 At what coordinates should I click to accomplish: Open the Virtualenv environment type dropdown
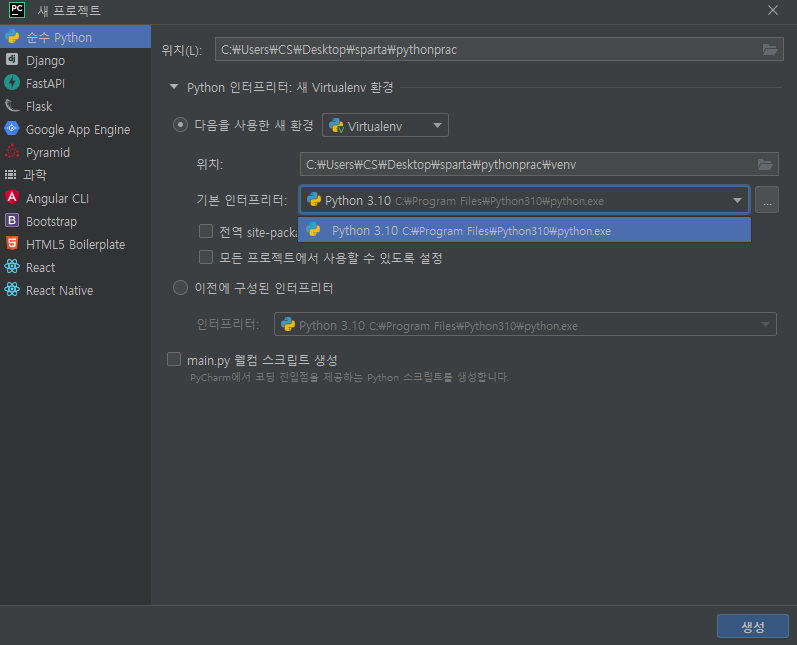tap(385, 125)
